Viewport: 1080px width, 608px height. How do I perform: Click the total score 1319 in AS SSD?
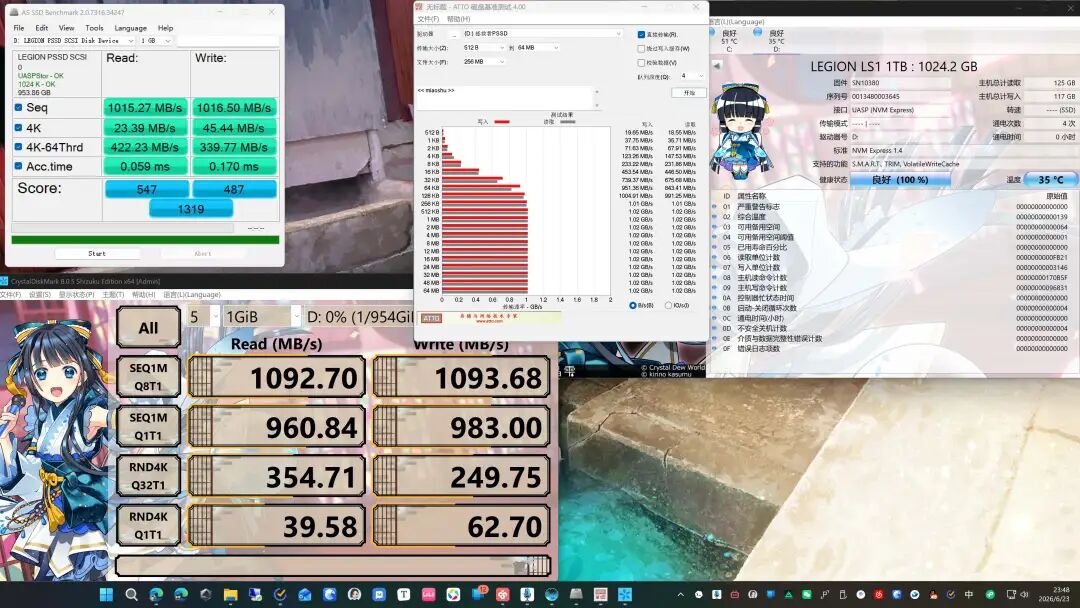[191, 209]
